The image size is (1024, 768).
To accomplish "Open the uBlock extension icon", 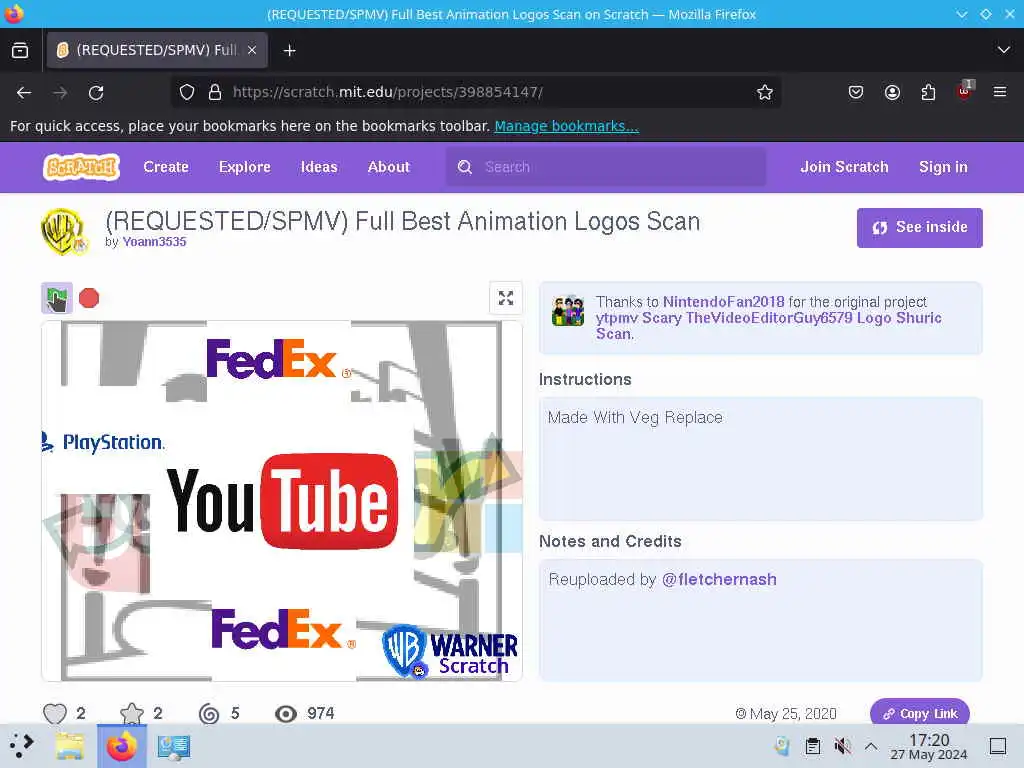I will 965,91.
